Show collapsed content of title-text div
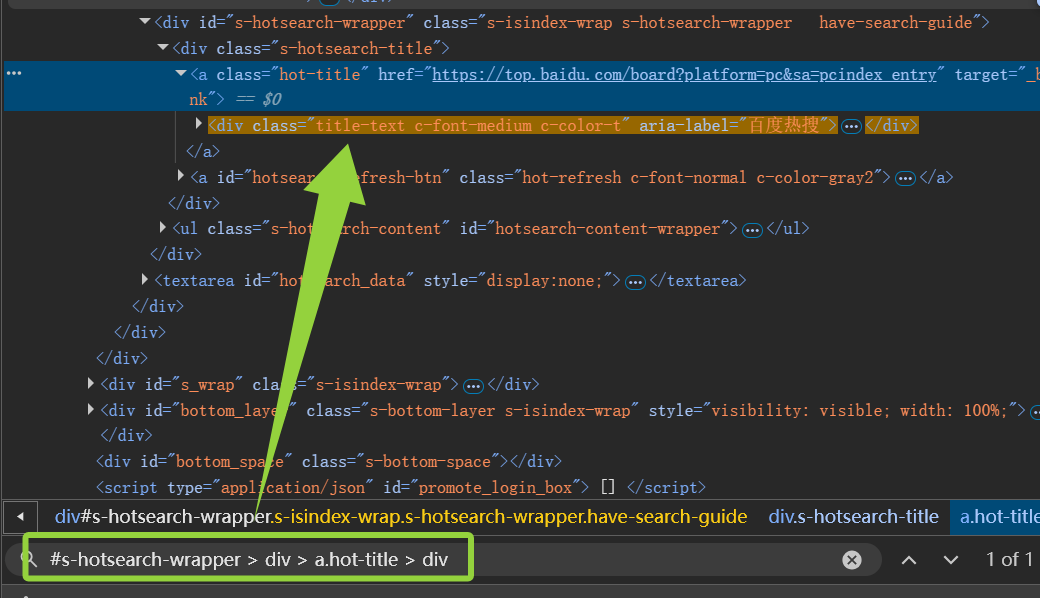 [851, 126]
